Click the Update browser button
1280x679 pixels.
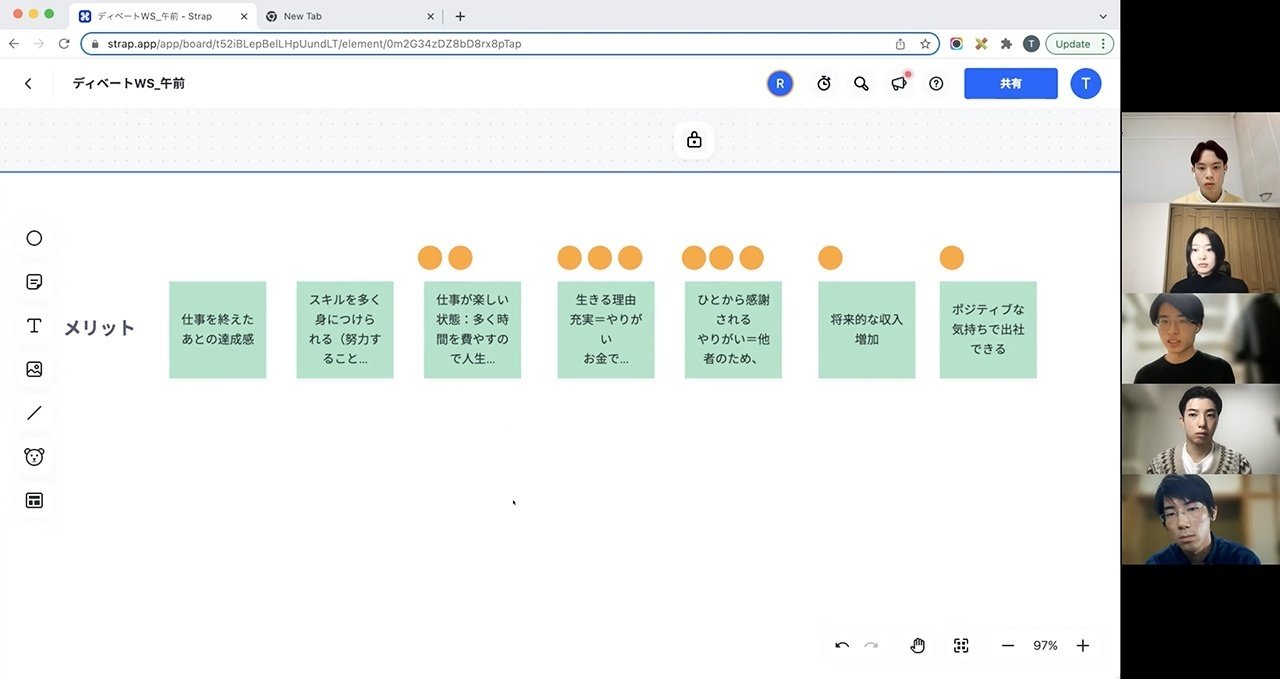(x=1072, y=43)
